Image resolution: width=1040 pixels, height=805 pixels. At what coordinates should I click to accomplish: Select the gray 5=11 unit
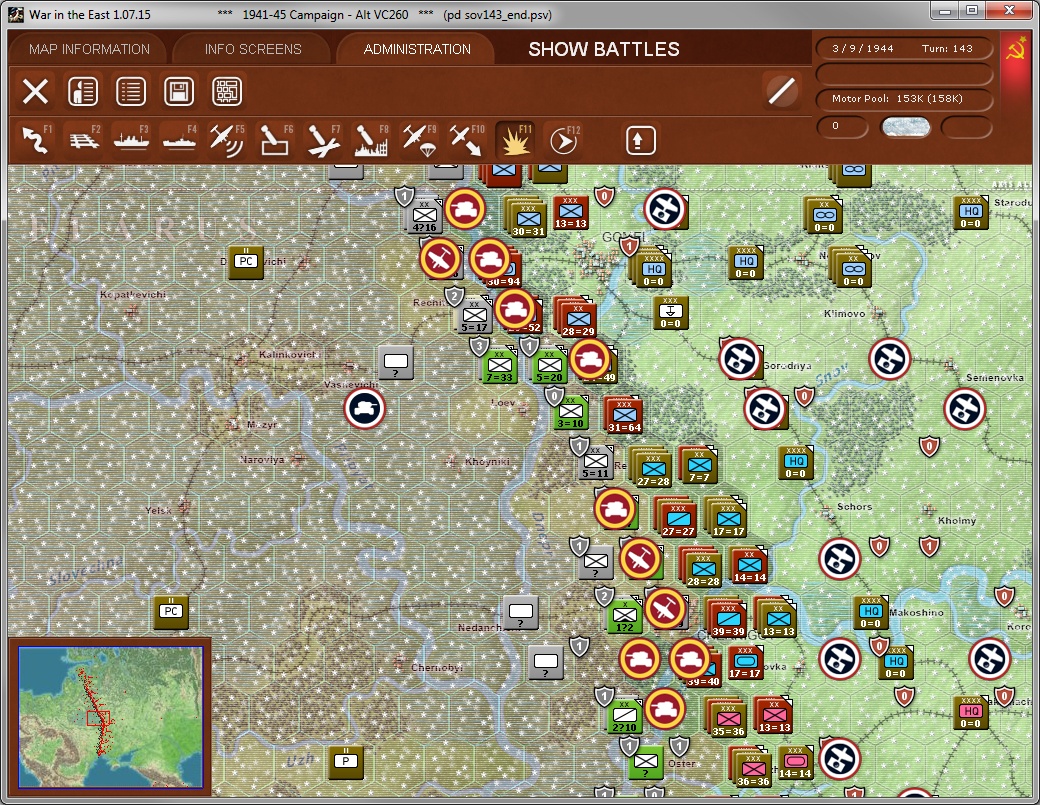pos(595,462)
